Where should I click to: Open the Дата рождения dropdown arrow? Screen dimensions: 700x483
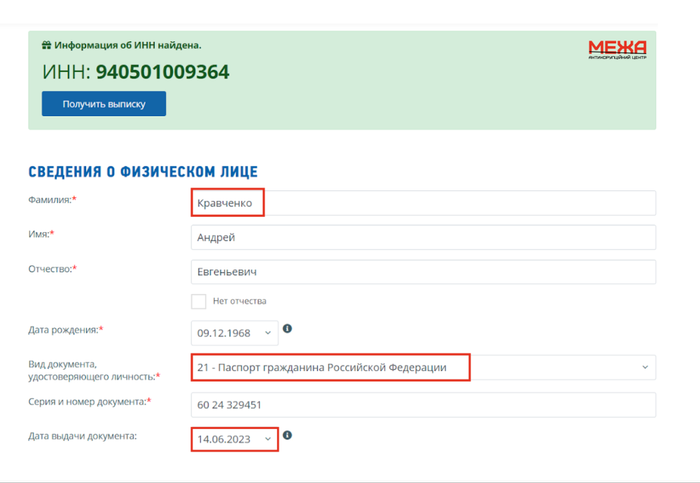click(268, 333)
